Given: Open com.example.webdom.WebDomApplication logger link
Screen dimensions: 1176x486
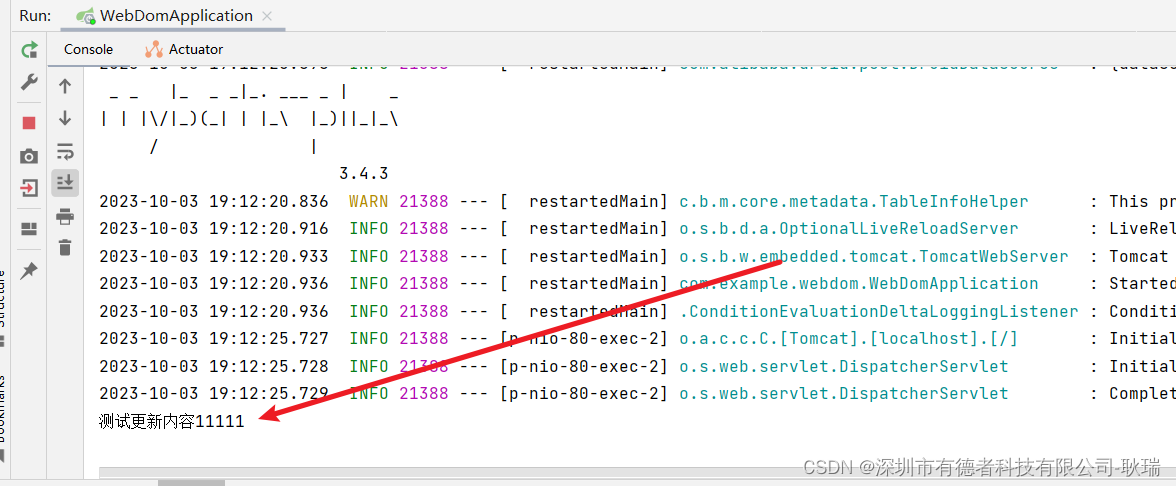Looking at the screenshot, I should pyautogui.click(x=859, y=284).
